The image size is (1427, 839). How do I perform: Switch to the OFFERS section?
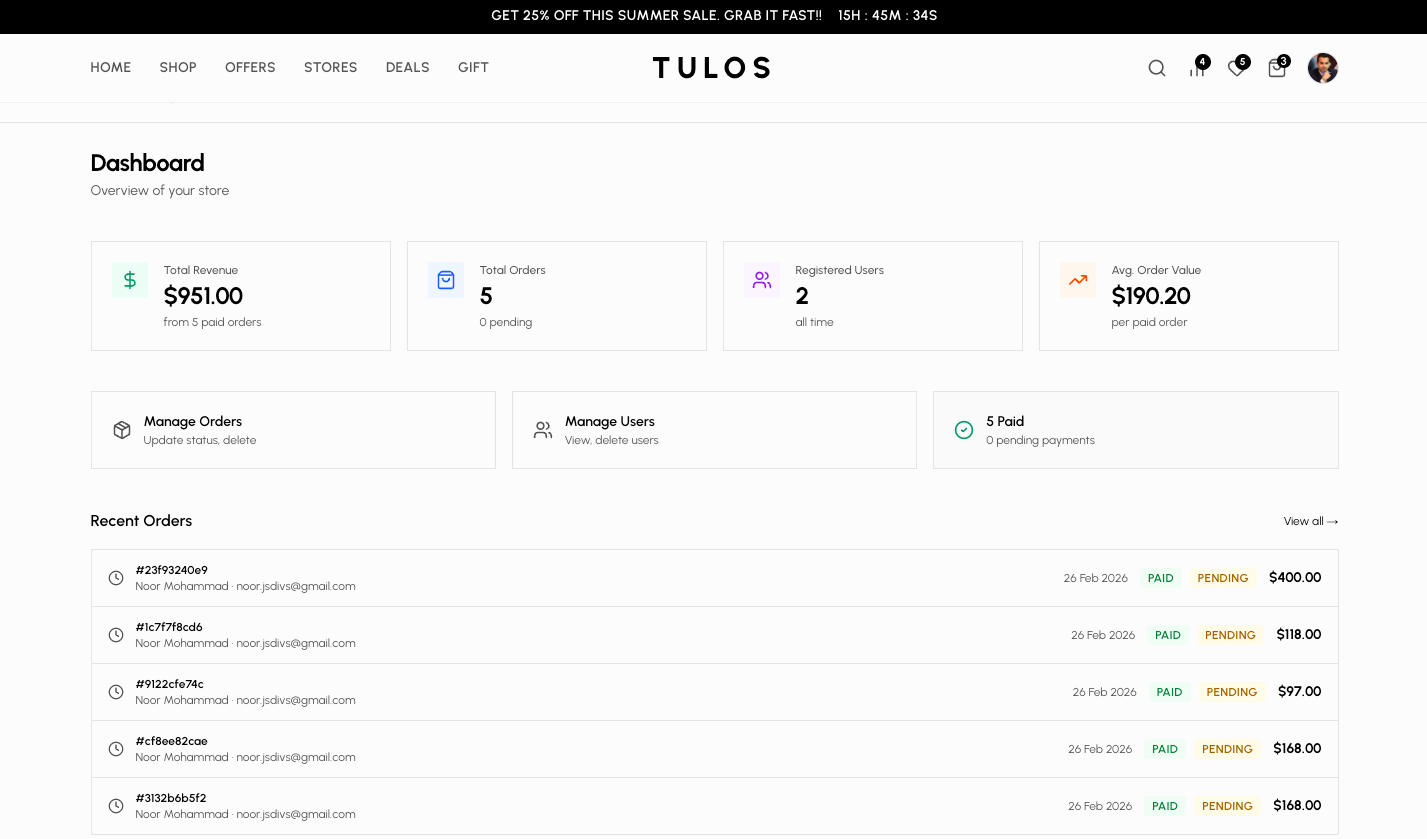(x=250, y=67)
